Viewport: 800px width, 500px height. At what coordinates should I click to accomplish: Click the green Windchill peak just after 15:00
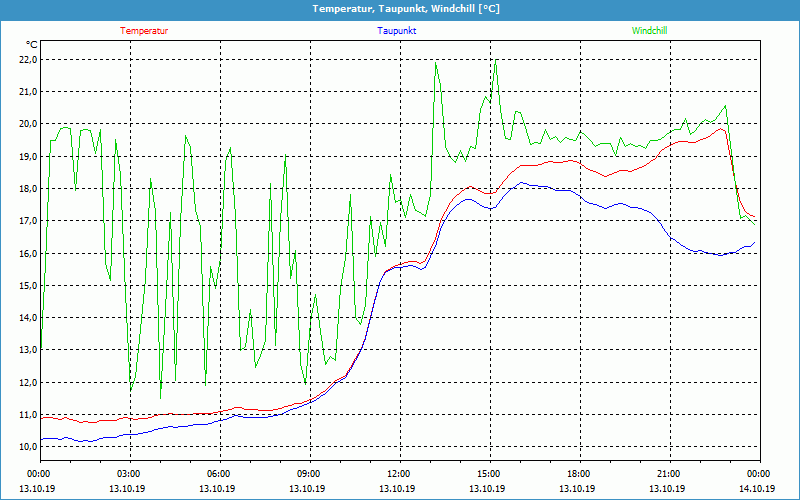click(x=495, y=65)
